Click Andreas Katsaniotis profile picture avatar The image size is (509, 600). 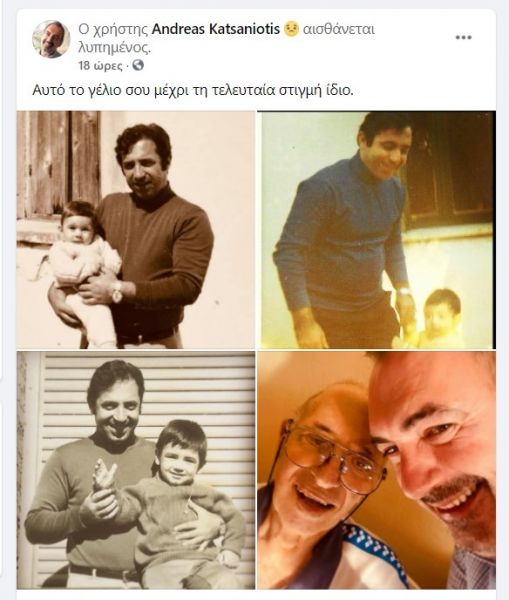(51, 39)
